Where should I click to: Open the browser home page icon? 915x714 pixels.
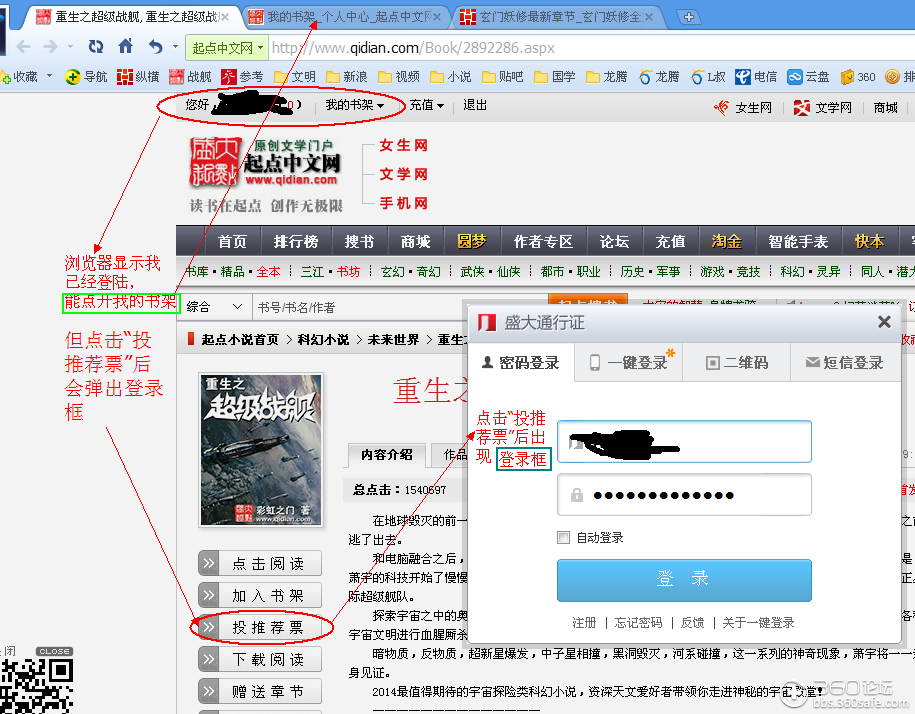(x=125, y=46)
